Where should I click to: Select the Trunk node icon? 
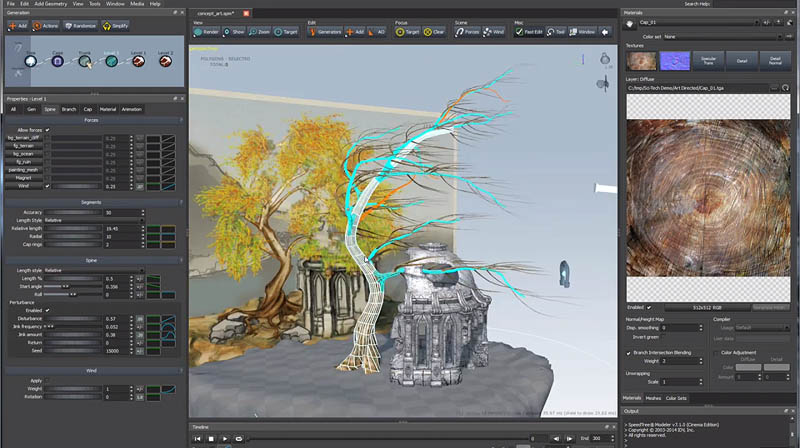pos(84,61)
